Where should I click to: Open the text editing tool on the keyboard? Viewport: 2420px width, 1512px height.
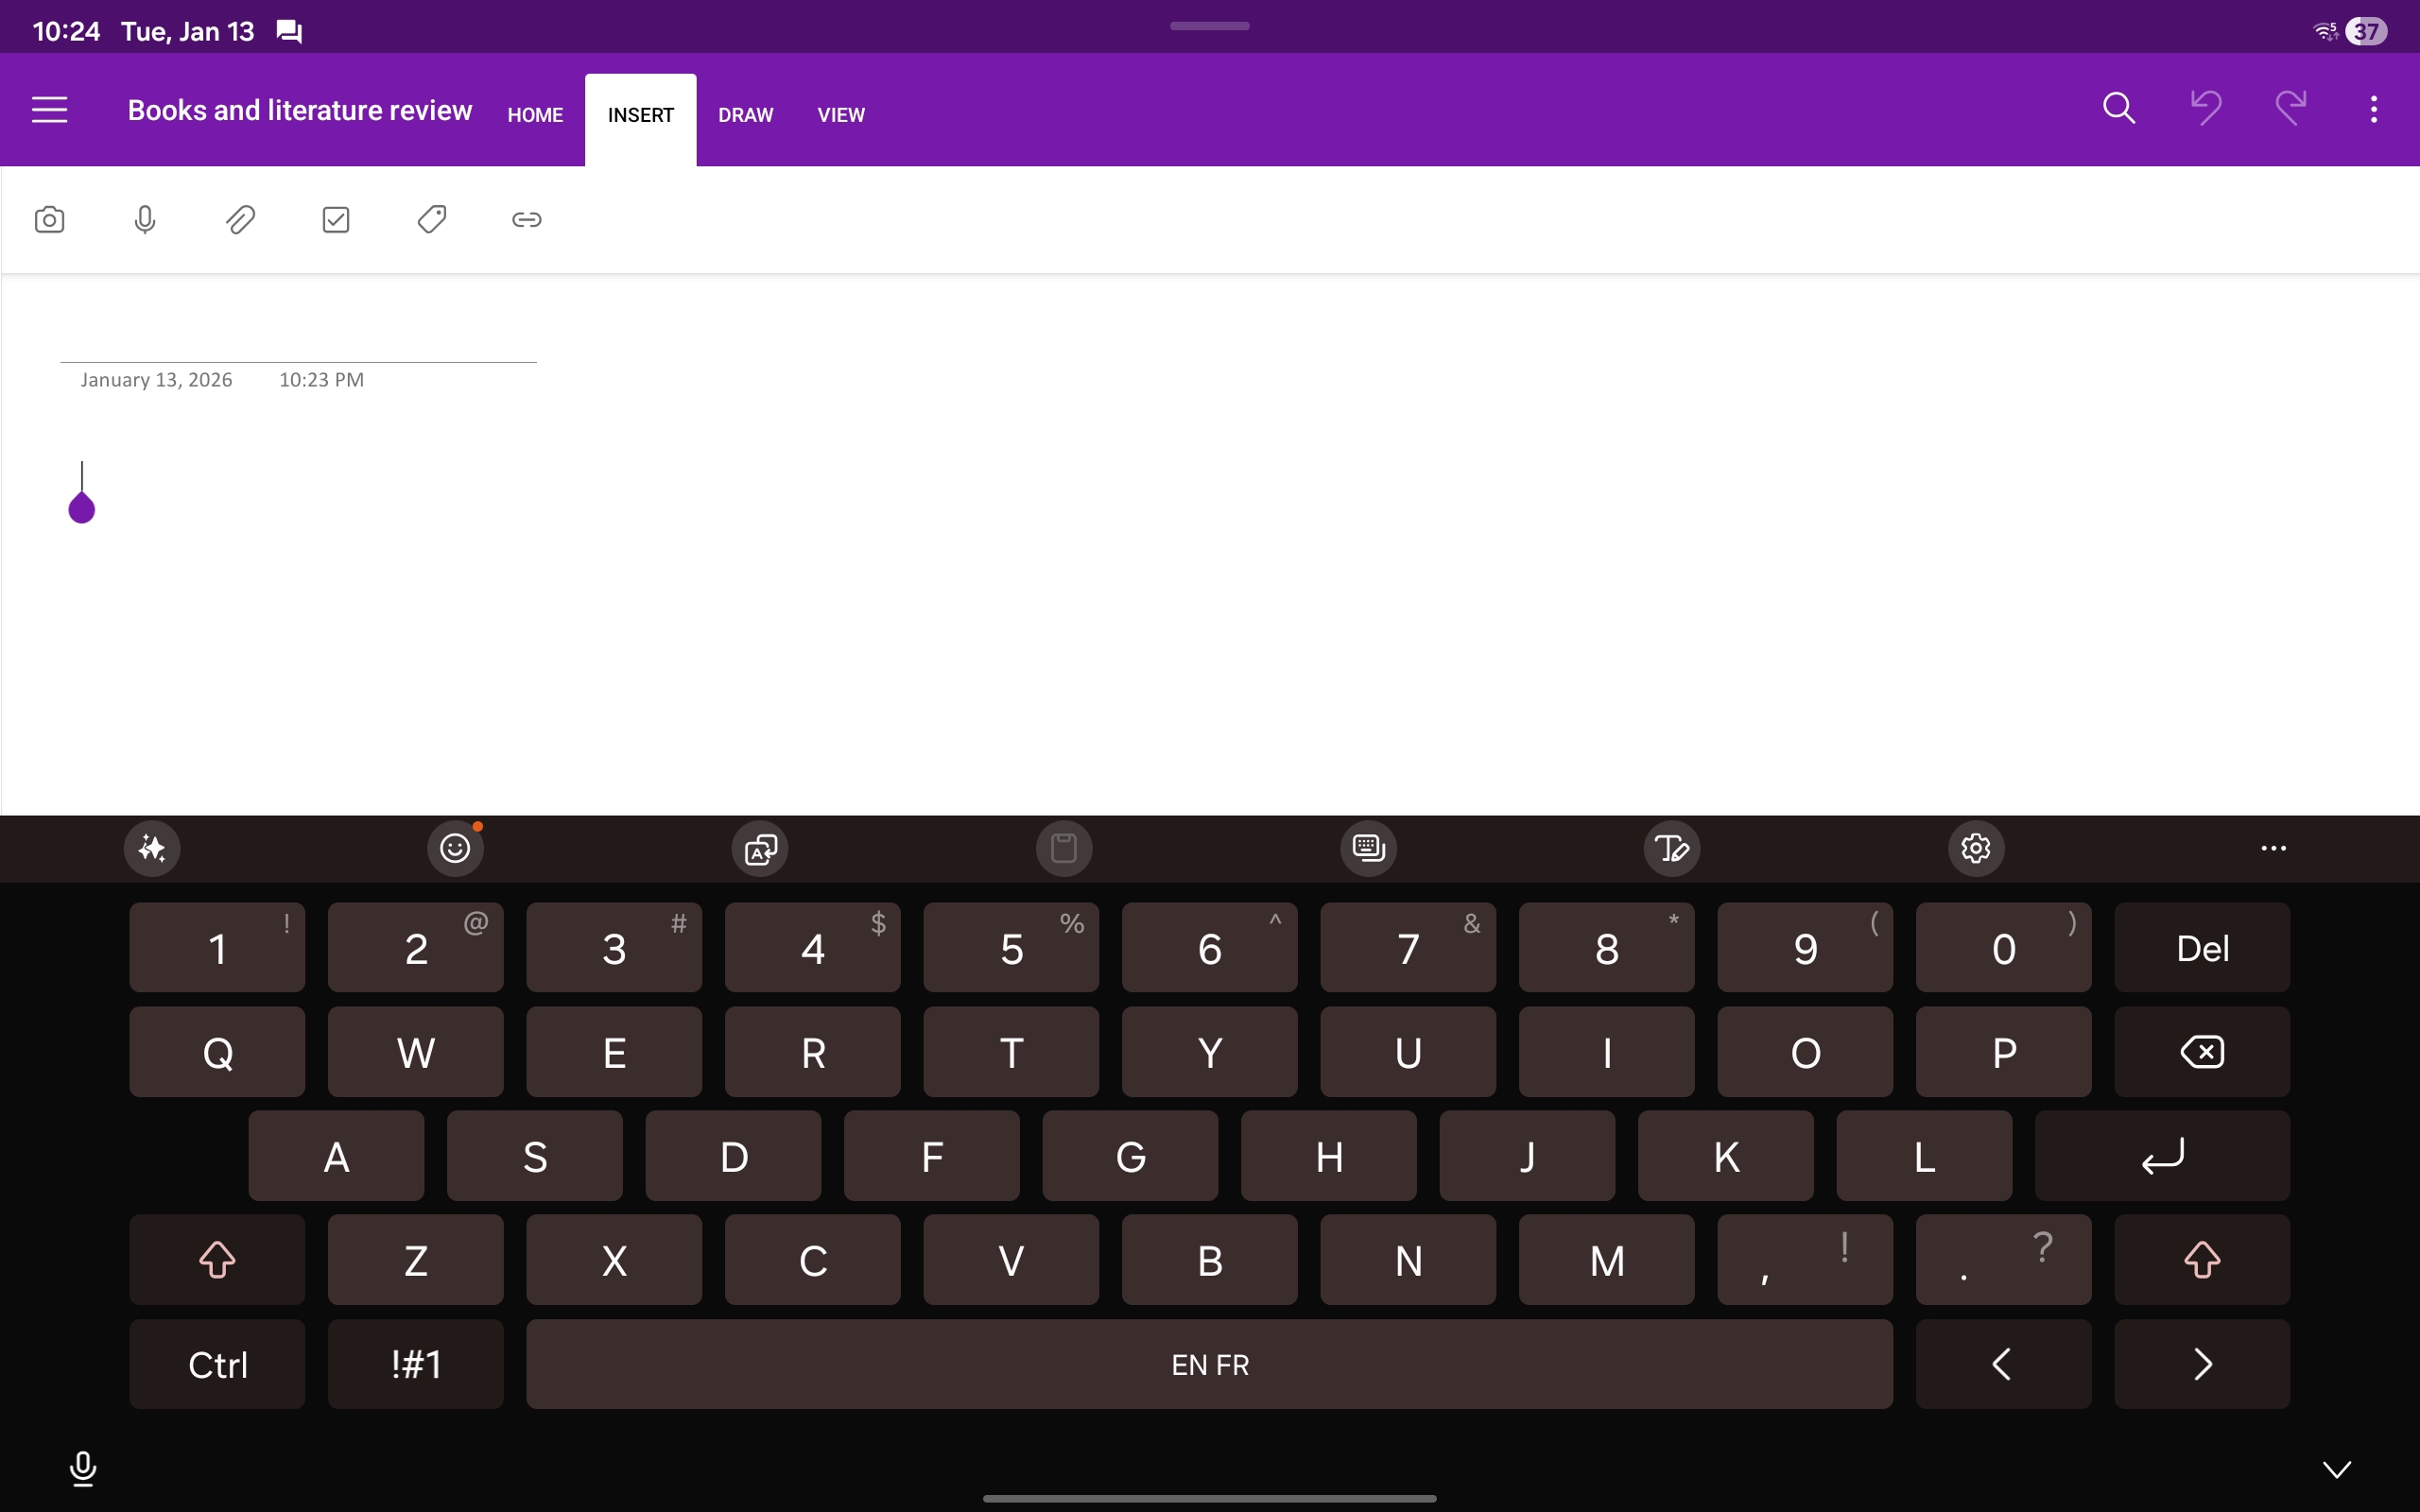coord(1671,848)
